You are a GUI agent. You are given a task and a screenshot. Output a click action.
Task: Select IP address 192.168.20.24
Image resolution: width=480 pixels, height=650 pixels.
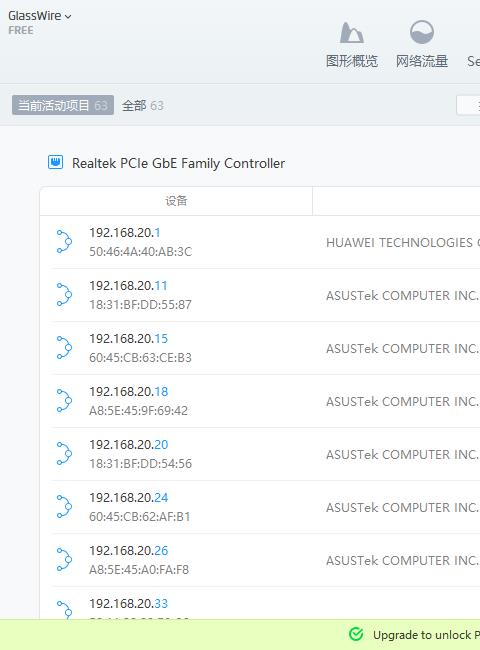(x=128, y=498)
